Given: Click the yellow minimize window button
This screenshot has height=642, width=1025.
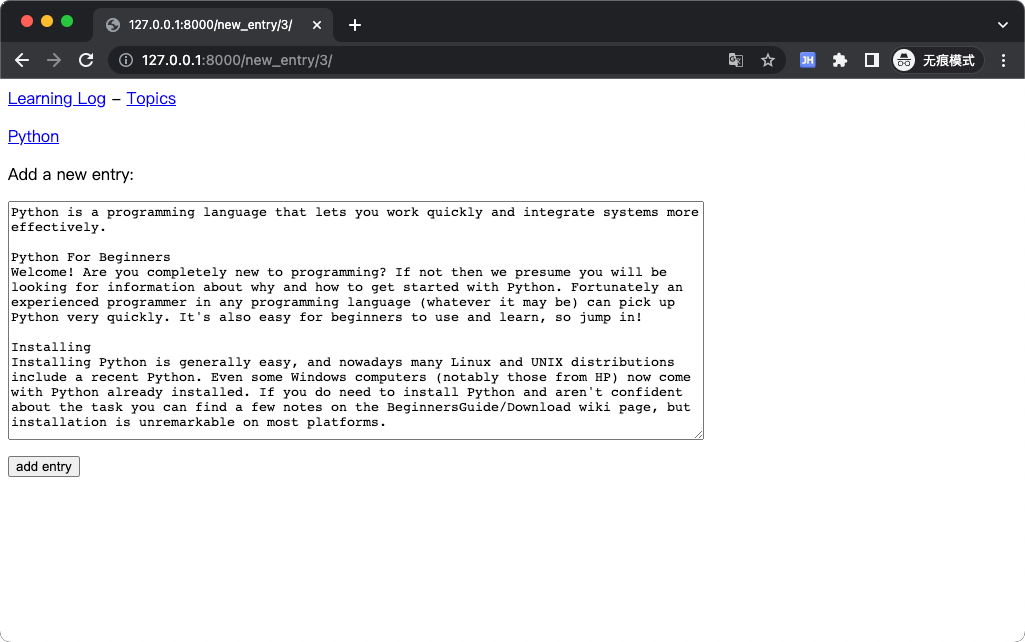Looking at the screenshot, I should 47,21.
